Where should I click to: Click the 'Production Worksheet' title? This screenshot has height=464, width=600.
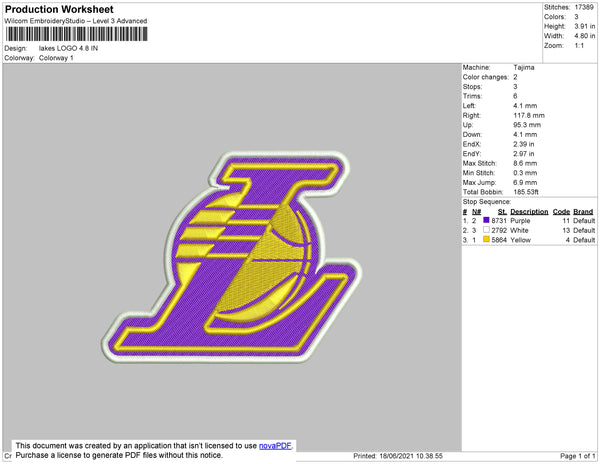pyautogui.click(x=59, y=9)
